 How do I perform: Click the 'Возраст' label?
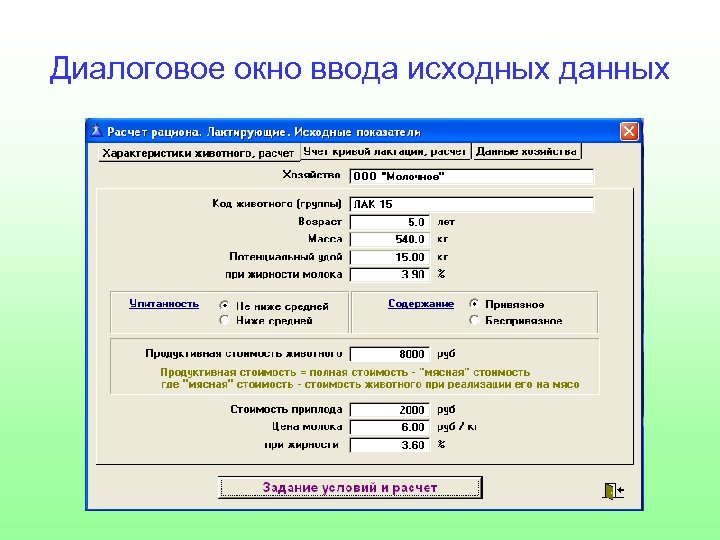320,221
